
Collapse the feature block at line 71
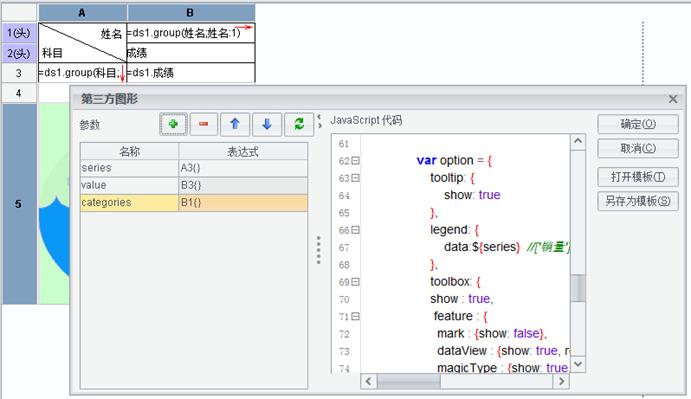tap(355, 316)
